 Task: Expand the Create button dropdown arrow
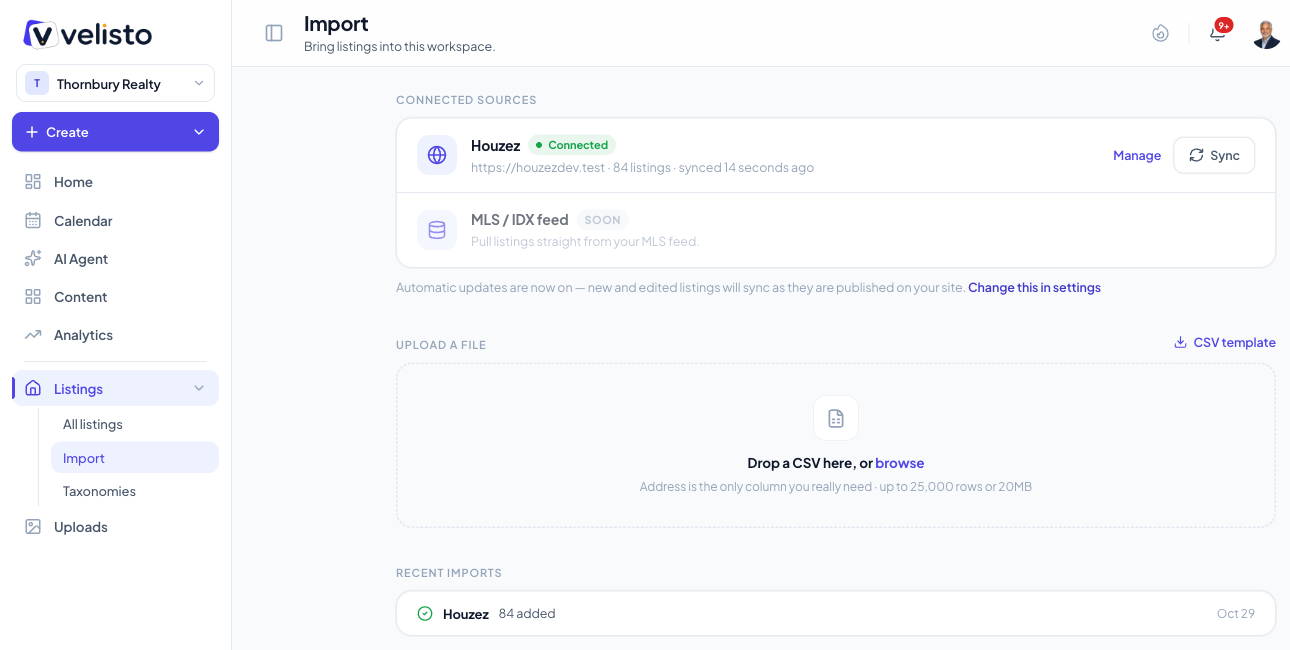199,132
